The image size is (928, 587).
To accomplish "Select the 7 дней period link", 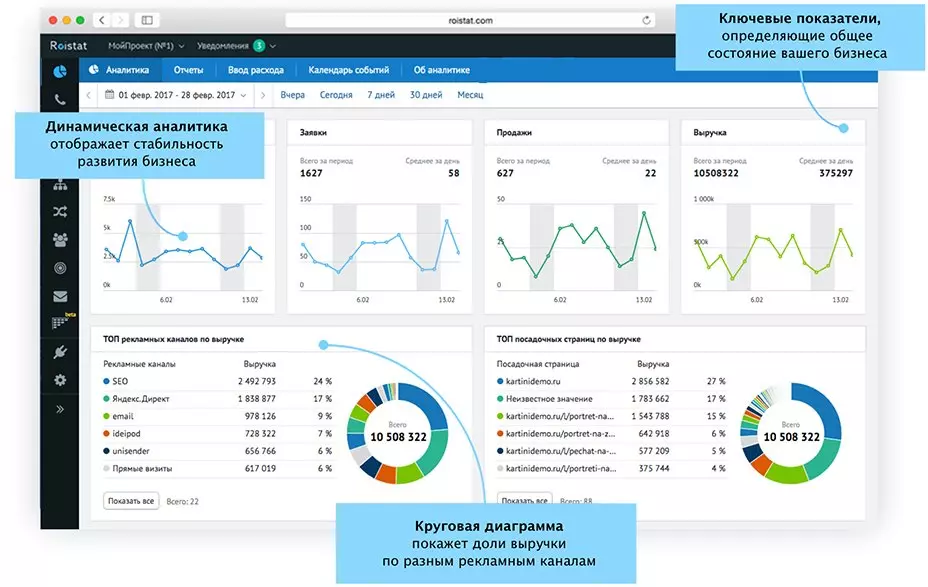I will pyautogui.click(x=381, y=95).
